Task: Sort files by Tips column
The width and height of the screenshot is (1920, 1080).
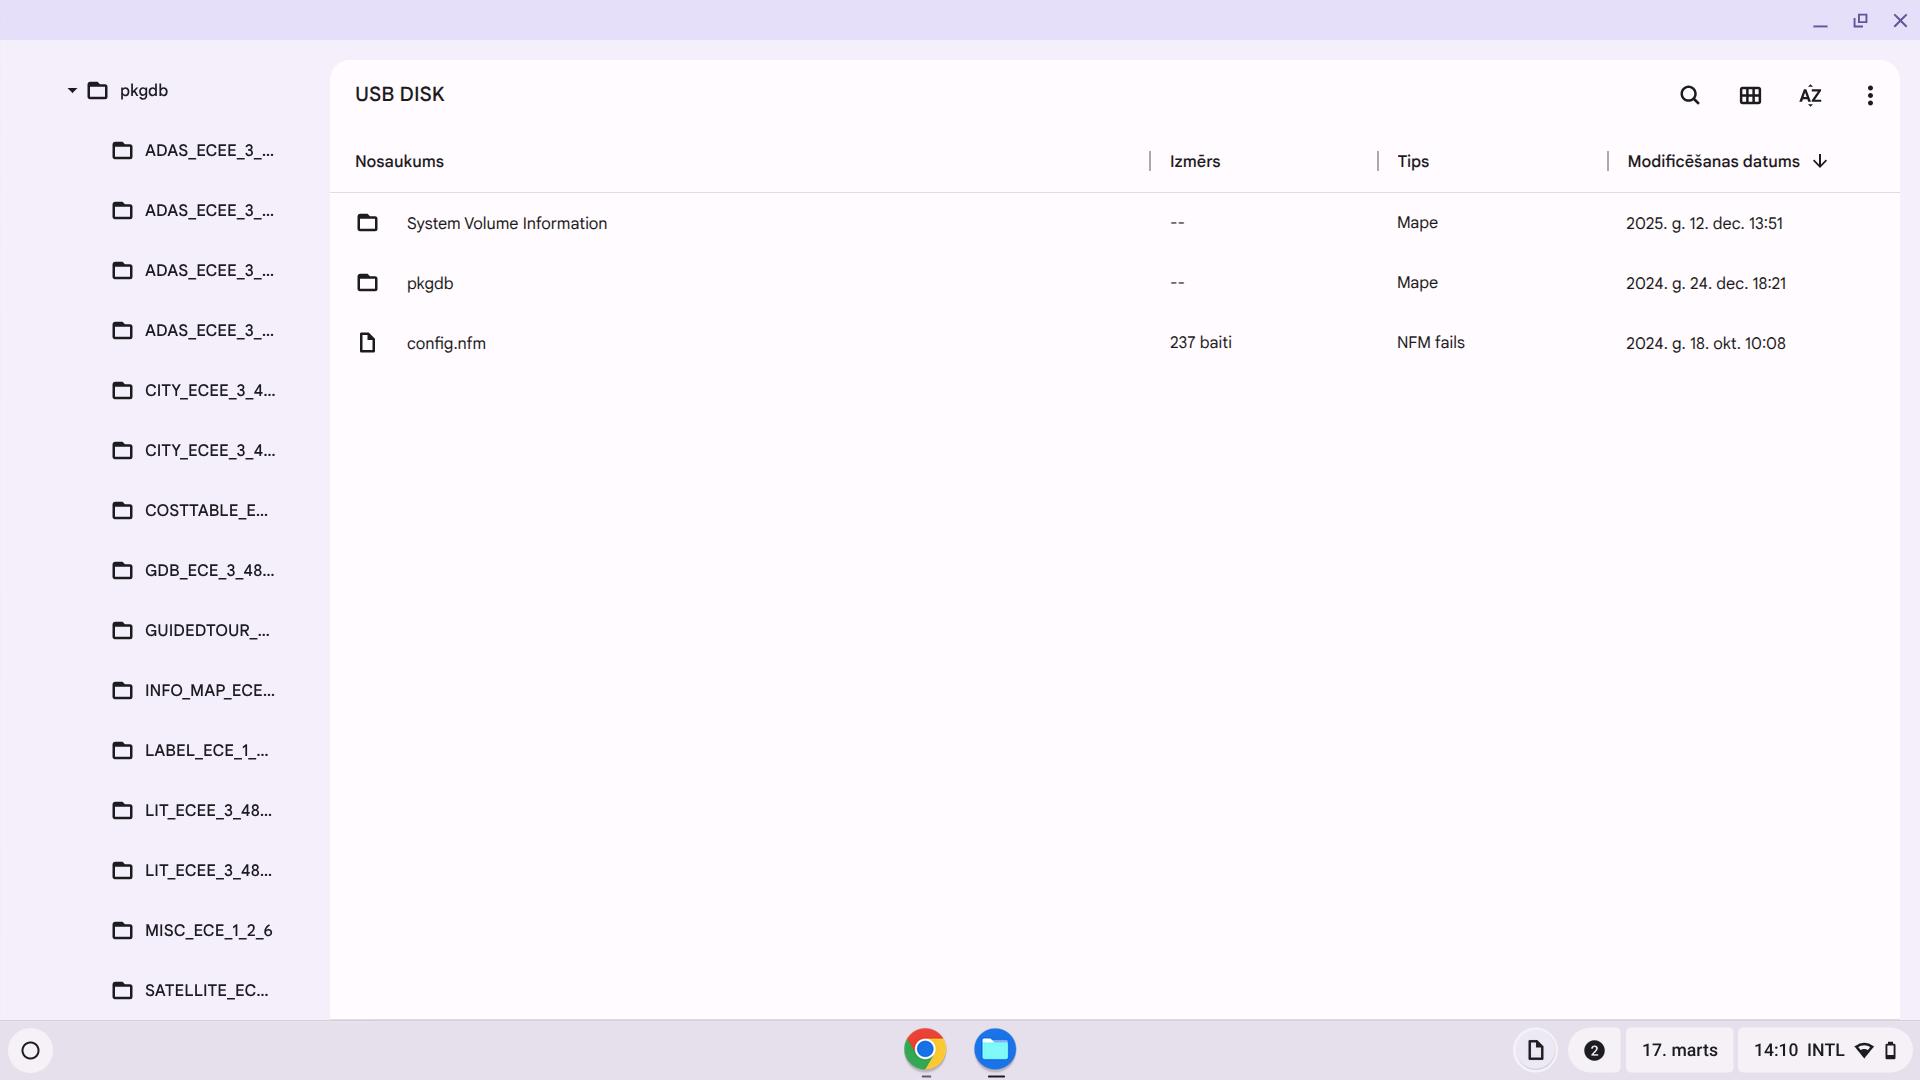Action: pyautogui.click(x=1413, y=161)
